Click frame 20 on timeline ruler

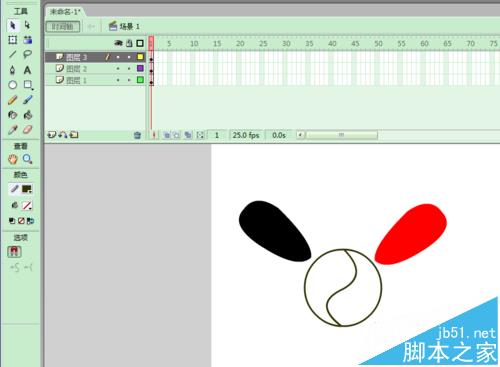[240, 44]
